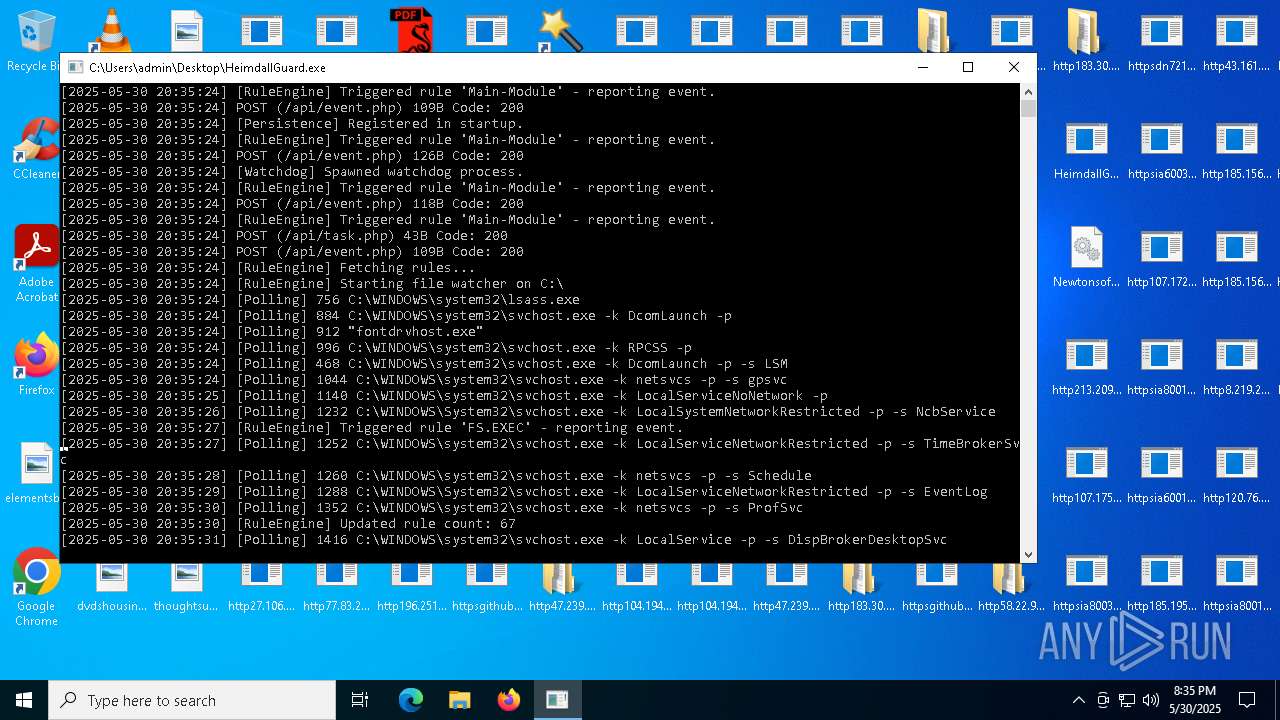Select the http107.175... desktop file
The width and height of the screenshot is (1280, 720).
pos(1086,474)
